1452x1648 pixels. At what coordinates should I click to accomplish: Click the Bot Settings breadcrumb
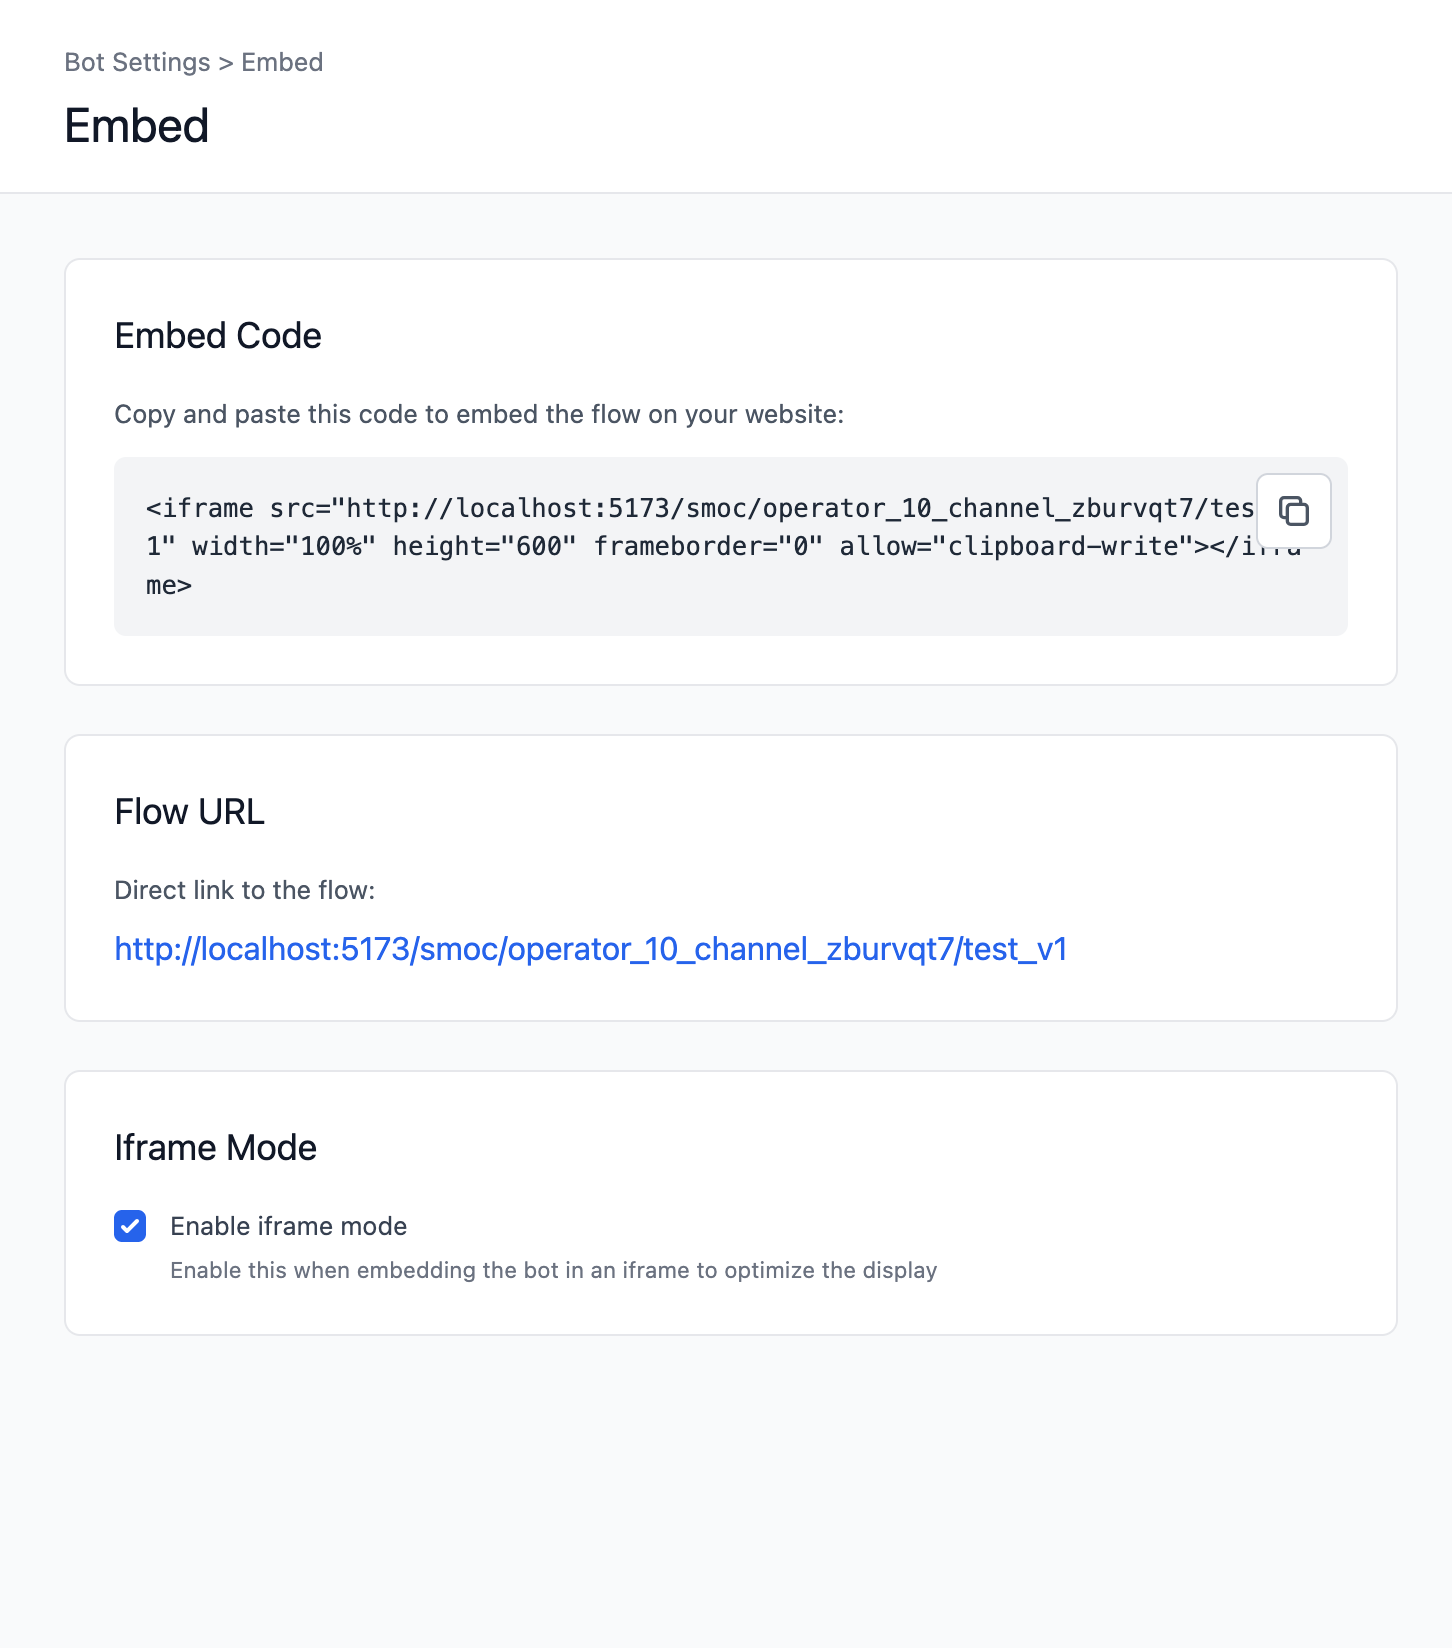point(138,62)
